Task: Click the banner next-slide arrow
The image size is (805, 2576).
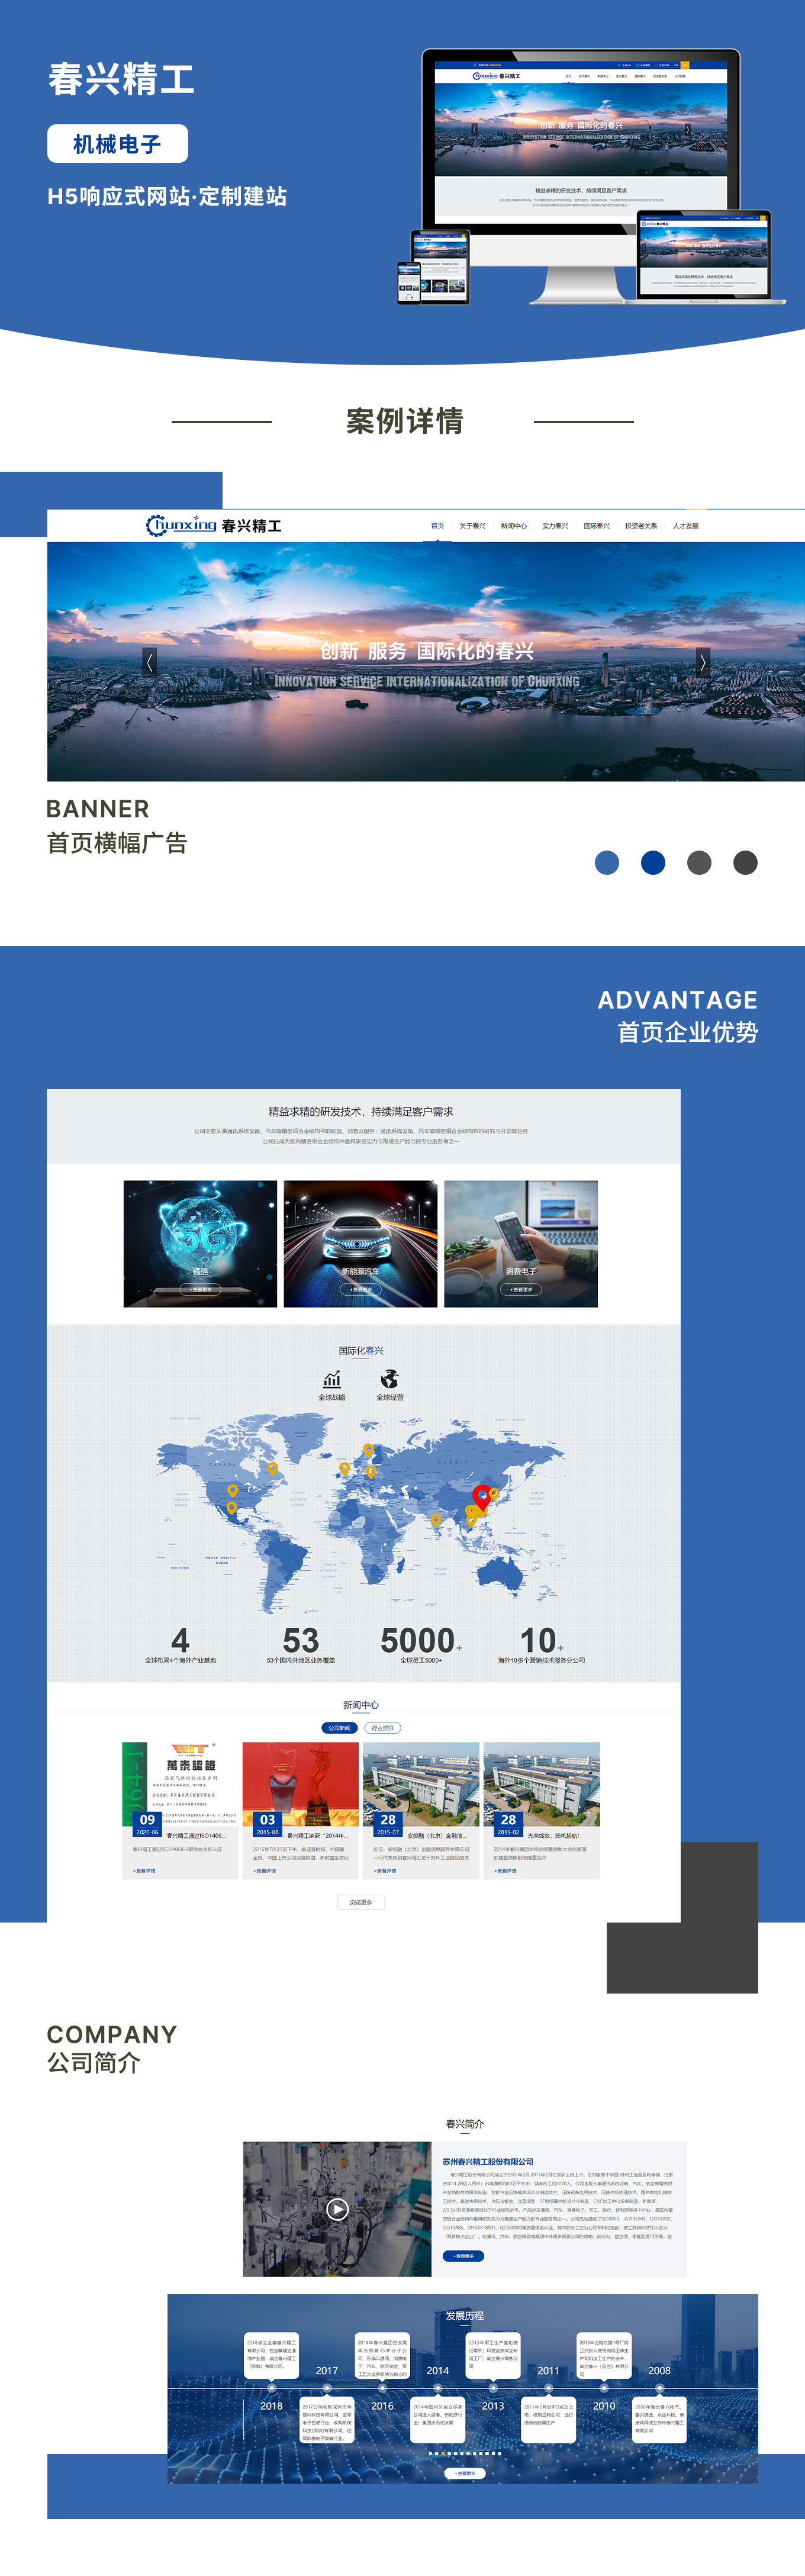Action: (x=703, y=662)
